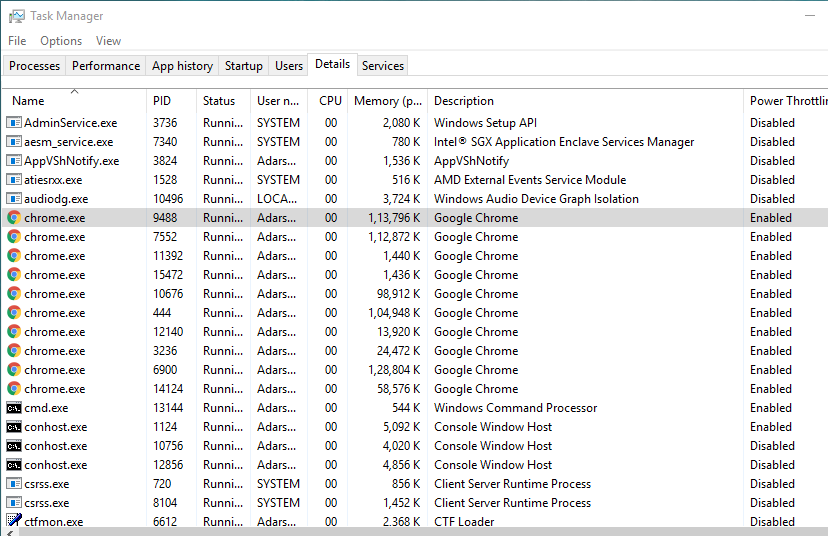Image resolution: width=828 pixels, height=536 pixels.
Task: Open the View menu
Action: pyautogui.click(x=108, y=41)
